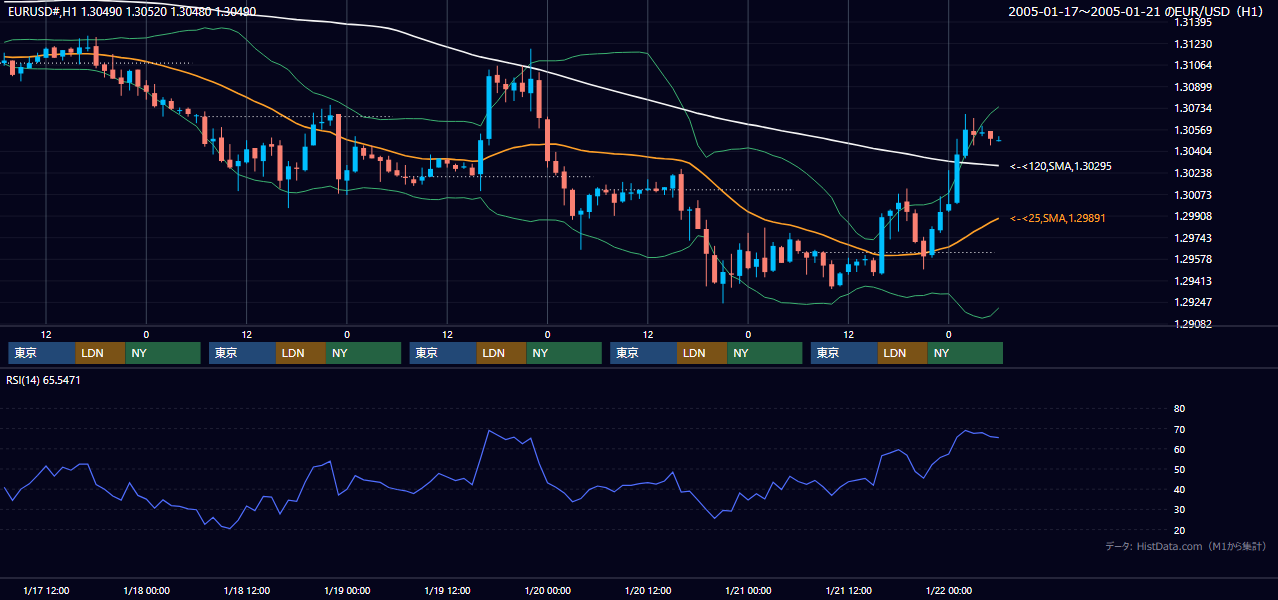Viewport: 1278px width, 600px height.
Task: Click price axis value 1.31230
Action: [1192, 44]
